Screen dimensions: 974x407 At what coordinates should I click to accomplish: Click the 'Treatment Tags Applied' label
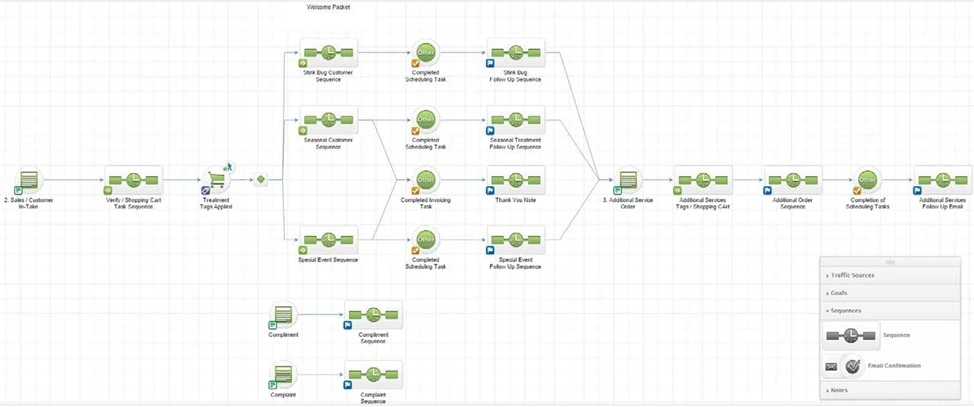pyautogui.click(x=216, y=203)
